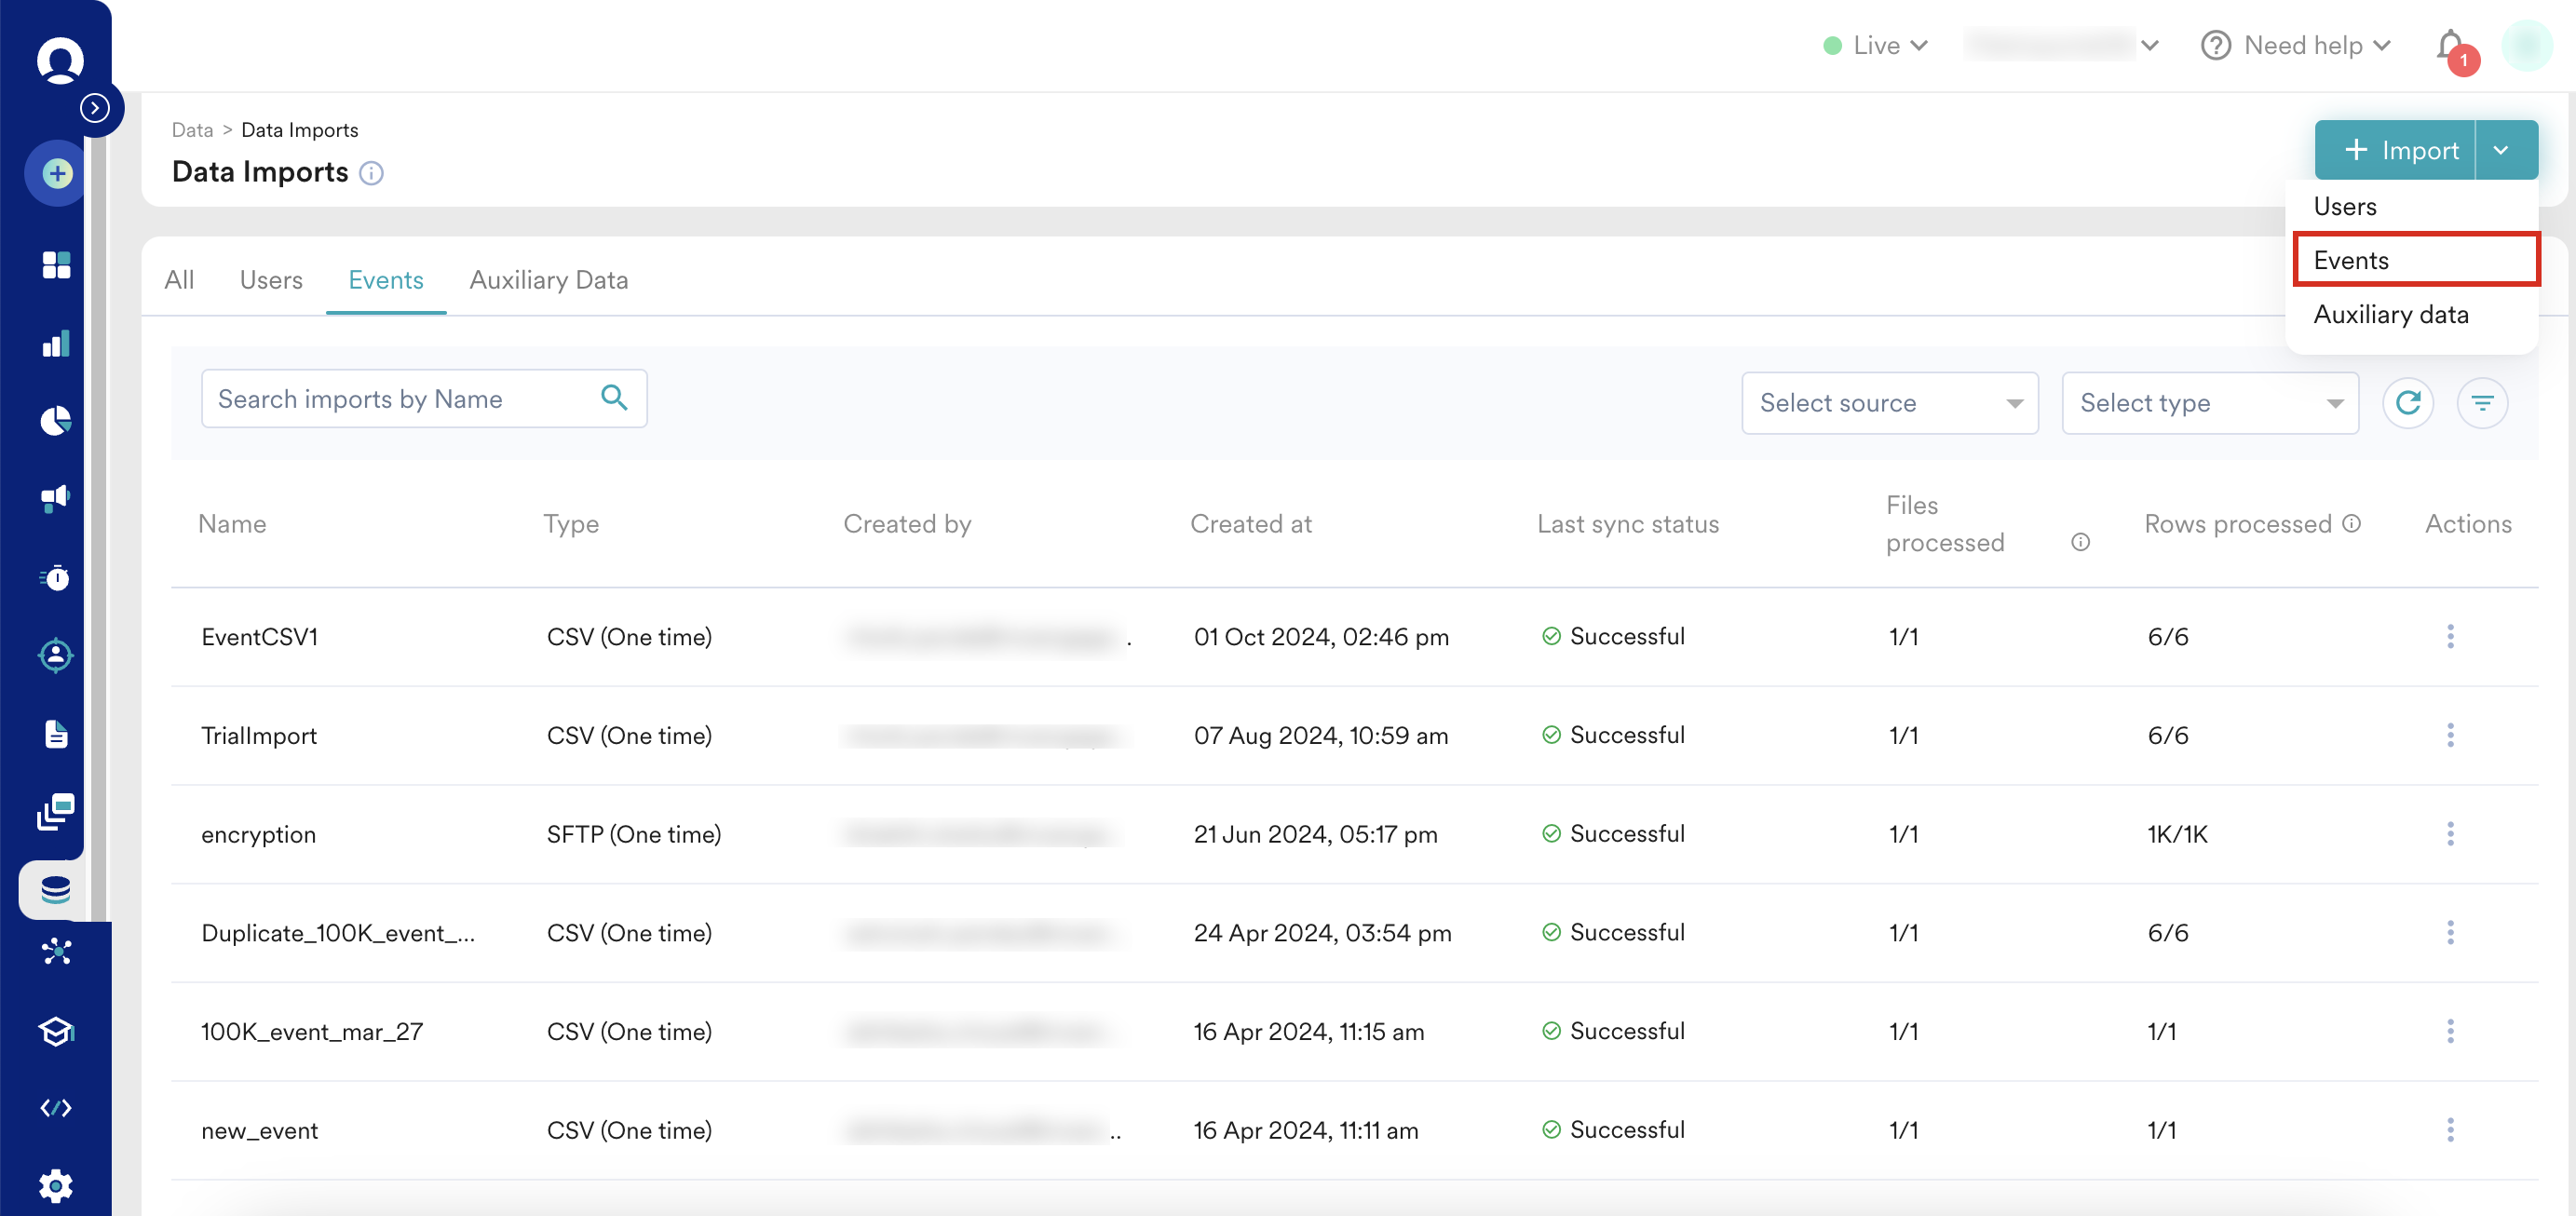Open the settings gear in sidebar
The width and height of the screenshot is (2576, 1216).
tap(56, 1185)
